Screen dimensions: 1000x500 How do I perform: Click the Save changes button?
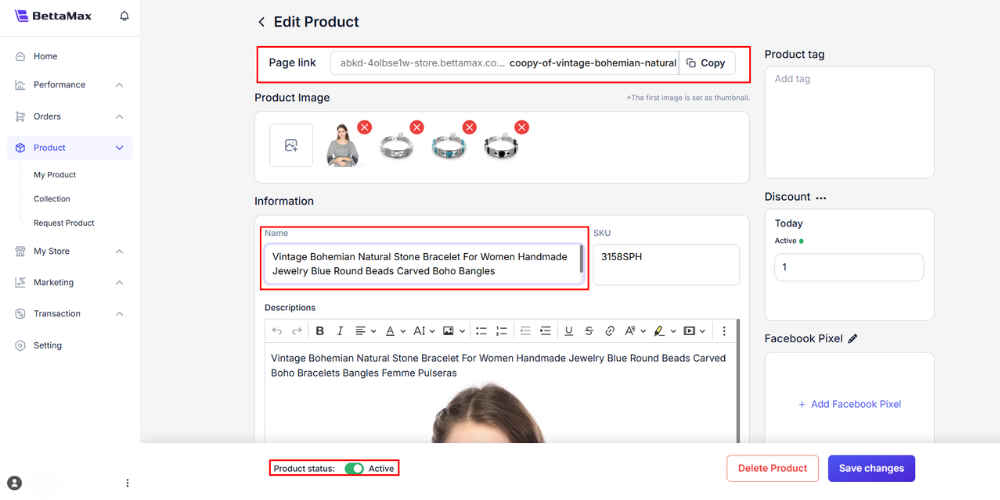871,468
